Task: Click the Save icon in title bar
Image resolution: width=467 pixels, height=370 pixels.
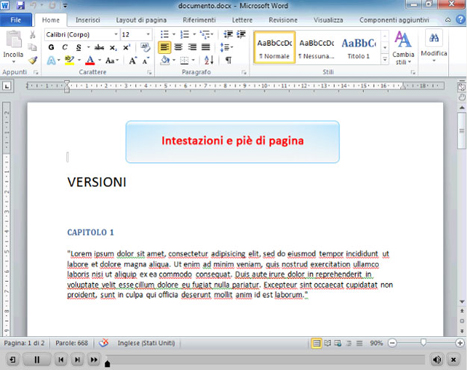Action: click(21, 5)
